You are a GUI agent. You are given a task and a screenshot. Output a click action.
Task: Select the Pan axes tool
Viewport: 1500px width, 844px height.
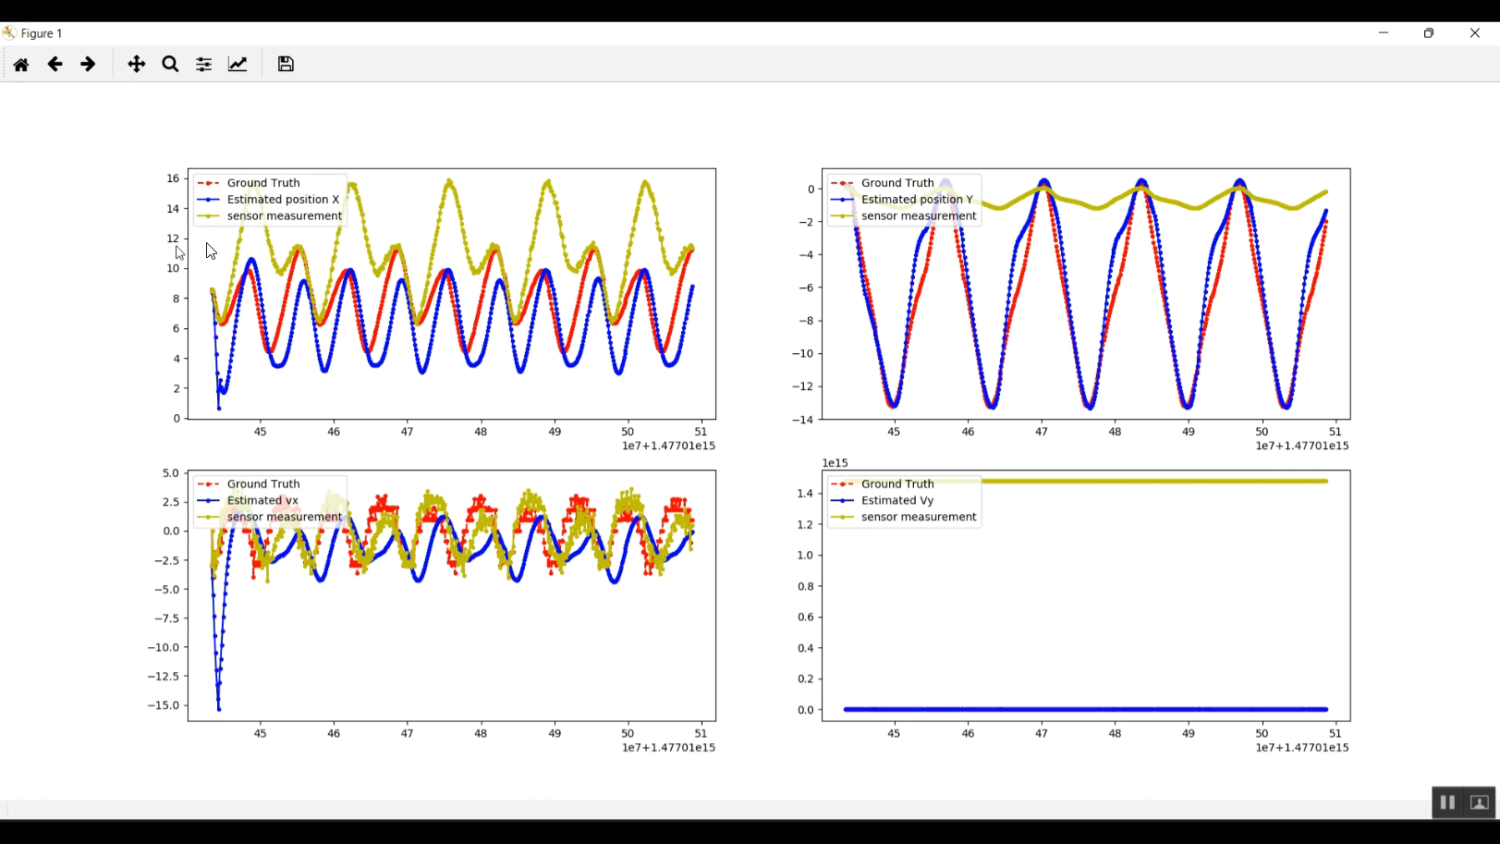[x=136, y=64]
